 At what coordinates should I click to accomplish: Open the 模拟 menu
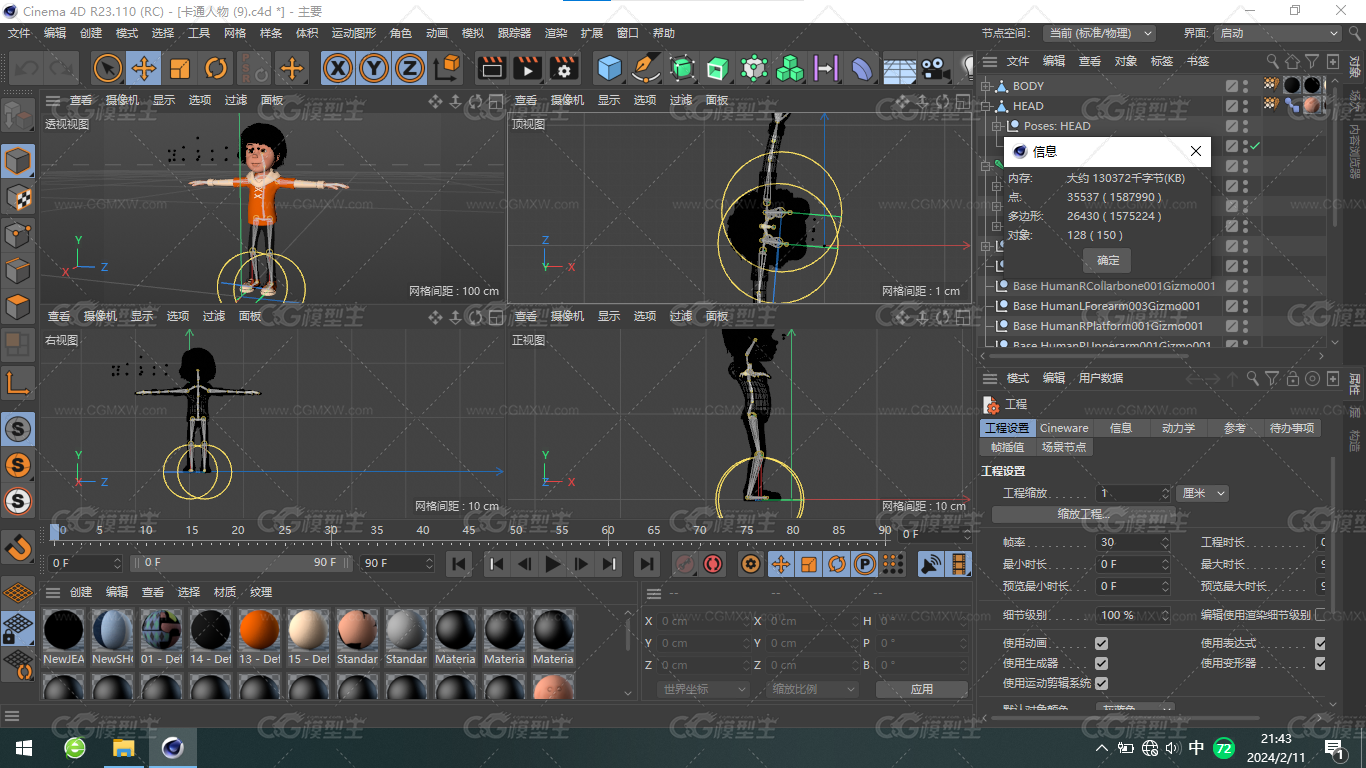[473, 33]
